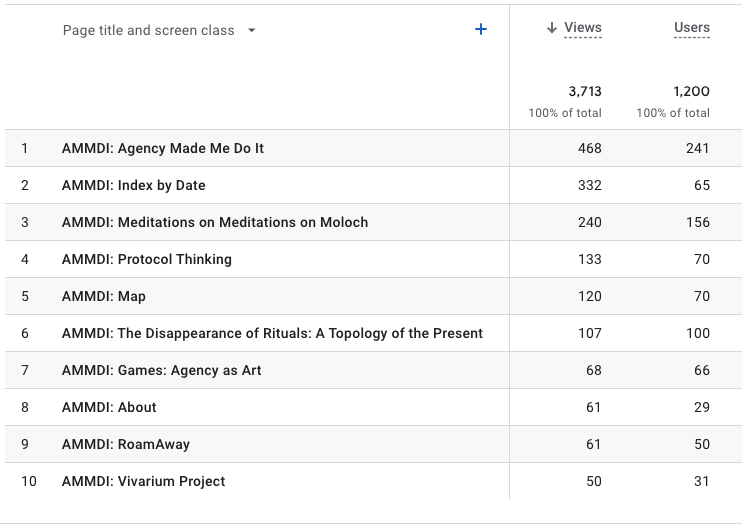
Task: Select the AMMDI: Map page title
Action: [104, 296]
